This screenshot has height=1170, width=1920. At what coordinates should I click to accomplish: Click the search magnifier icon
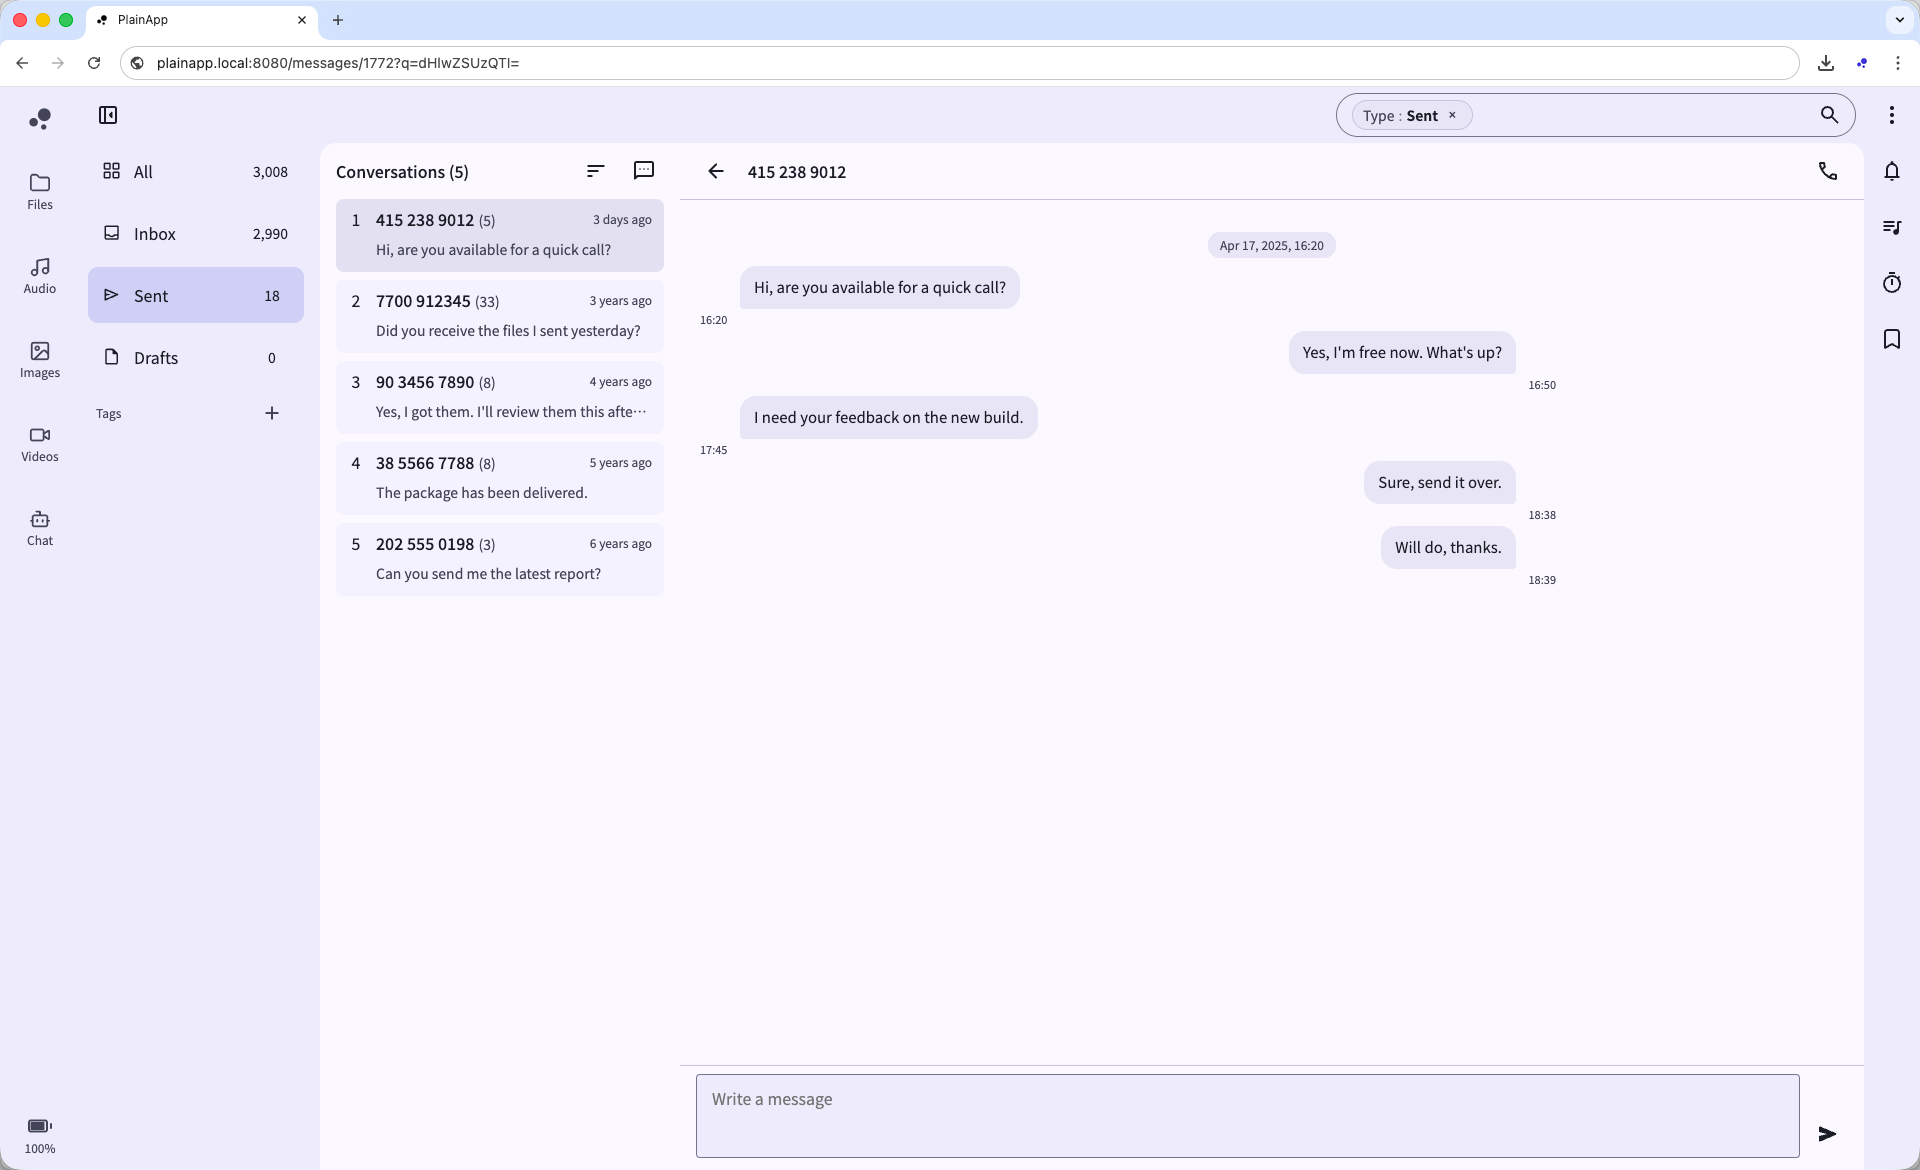point(1829,115)
